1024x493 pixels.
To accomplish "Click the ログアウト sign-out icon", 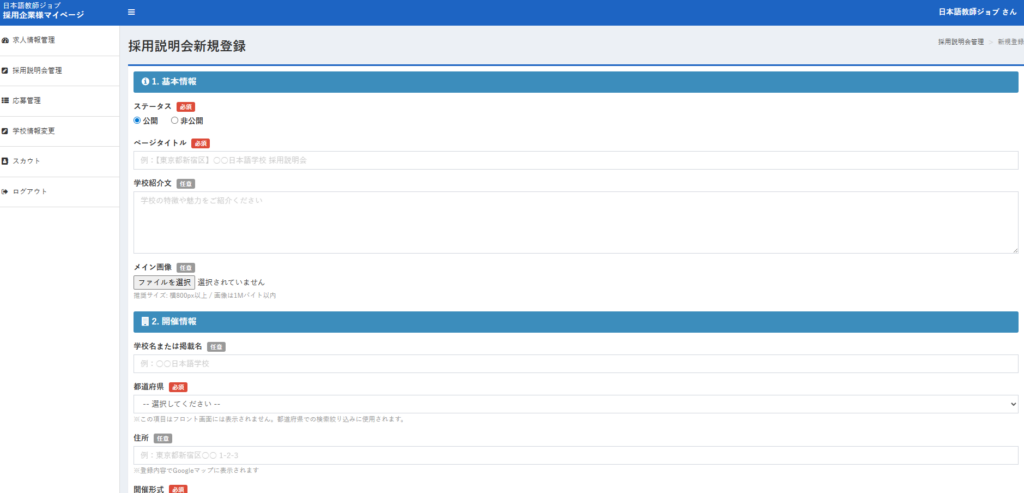I will click(6, 191).
